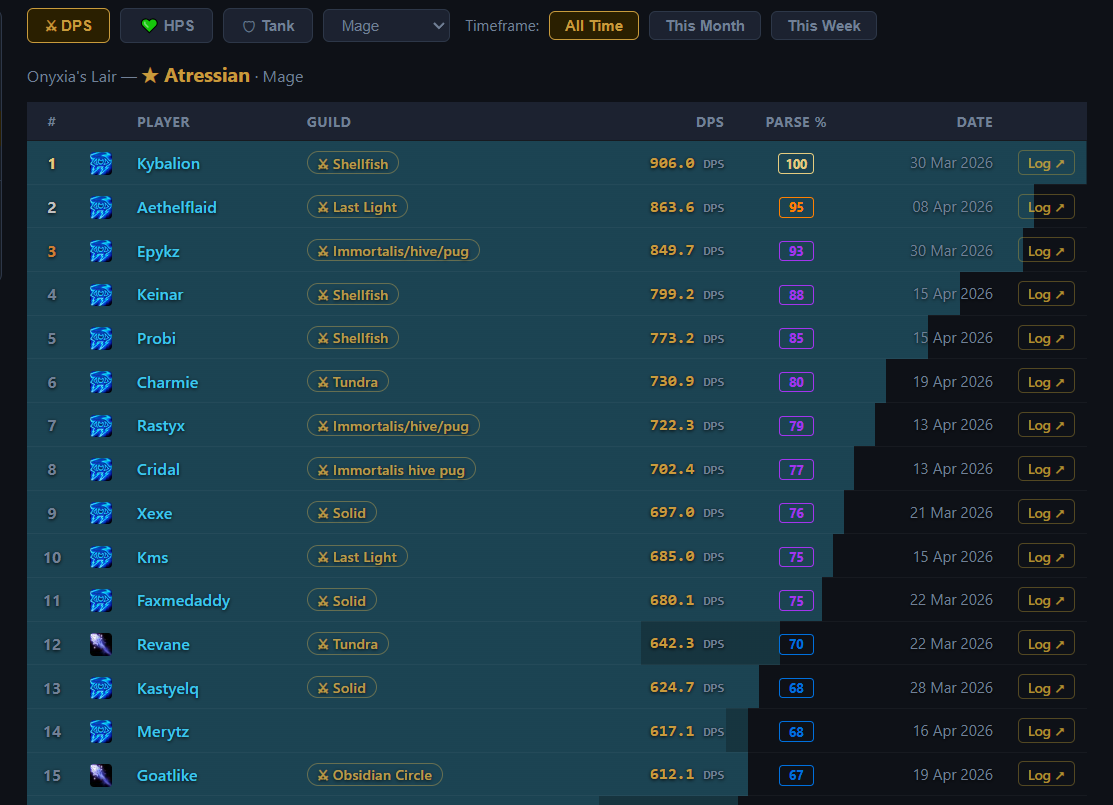Open player profile Kybalion
Viewport: 1113px width, 805px height.
(x=168, y=164)
